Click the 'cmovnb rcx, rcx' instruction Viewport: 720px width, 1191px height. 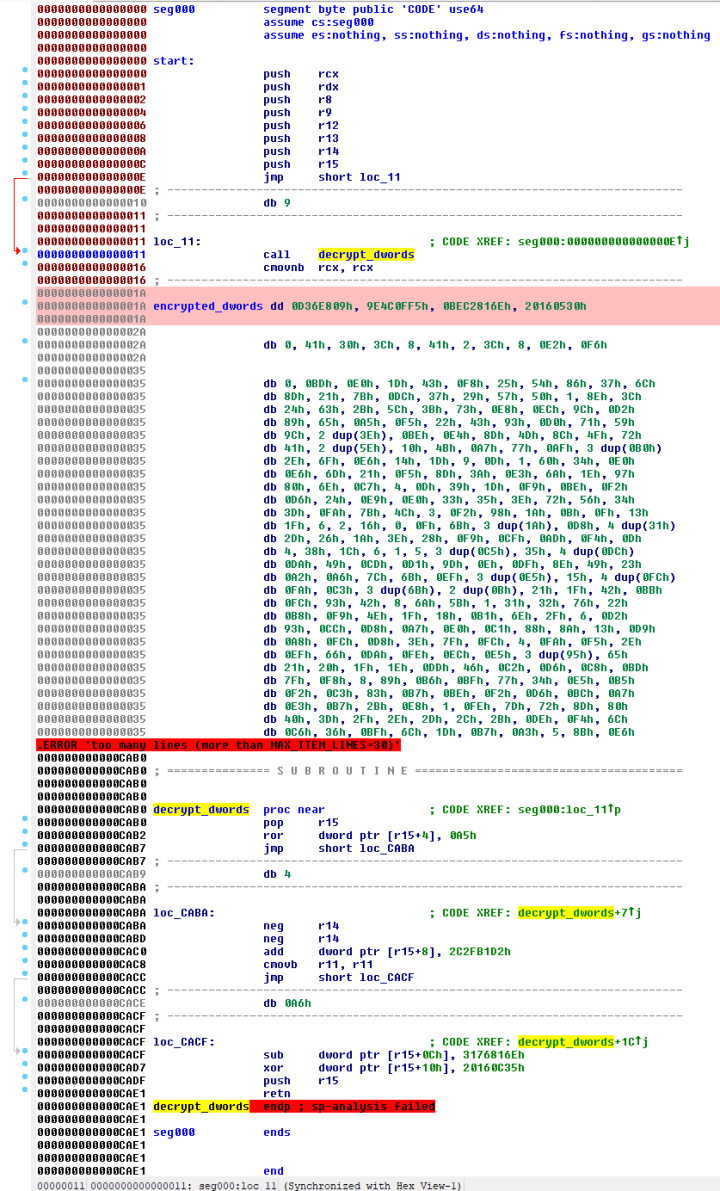318,267
